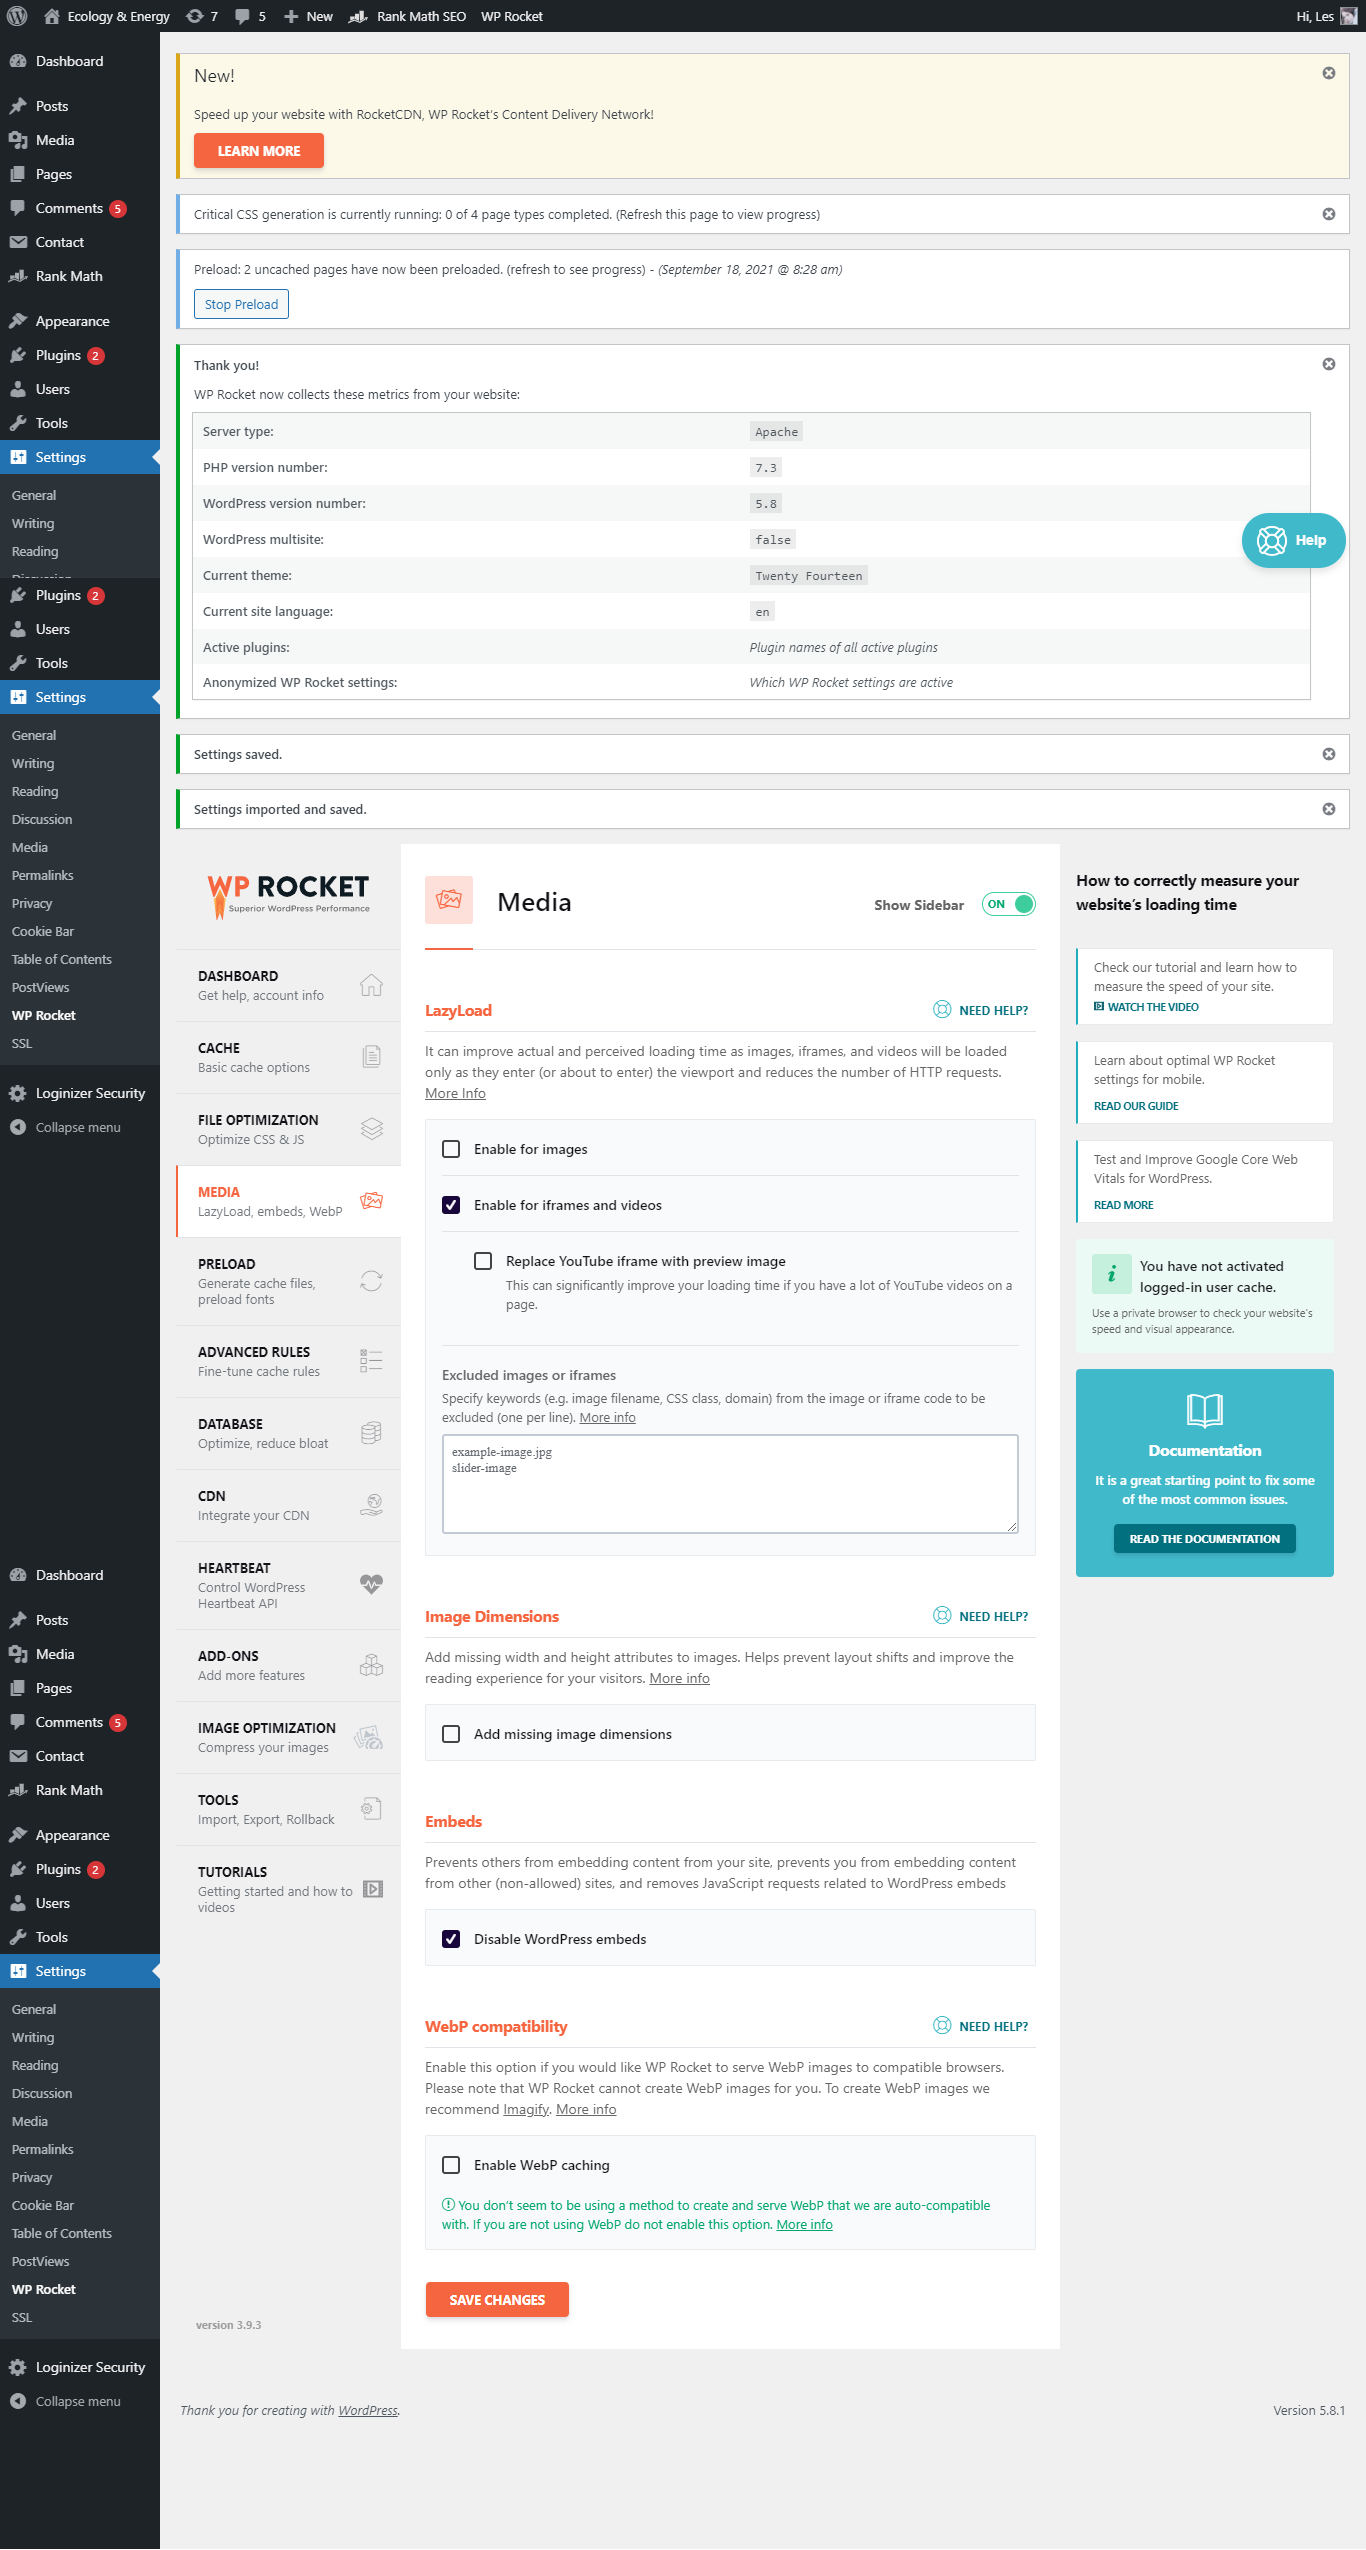Enable LazyLoad for images checkbox

(451, 1149)
